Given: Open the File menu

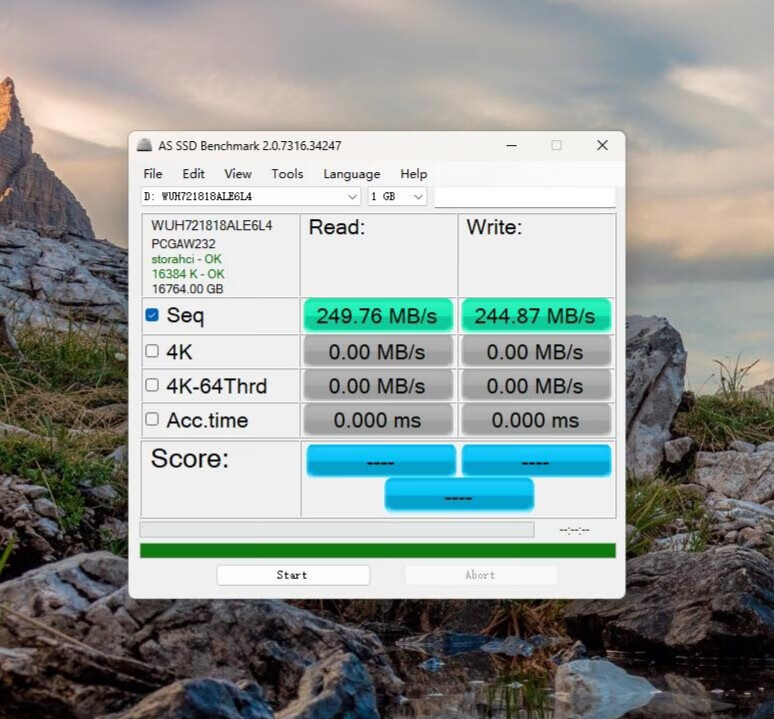Looking at the screenshot, I should click(153, 174).
